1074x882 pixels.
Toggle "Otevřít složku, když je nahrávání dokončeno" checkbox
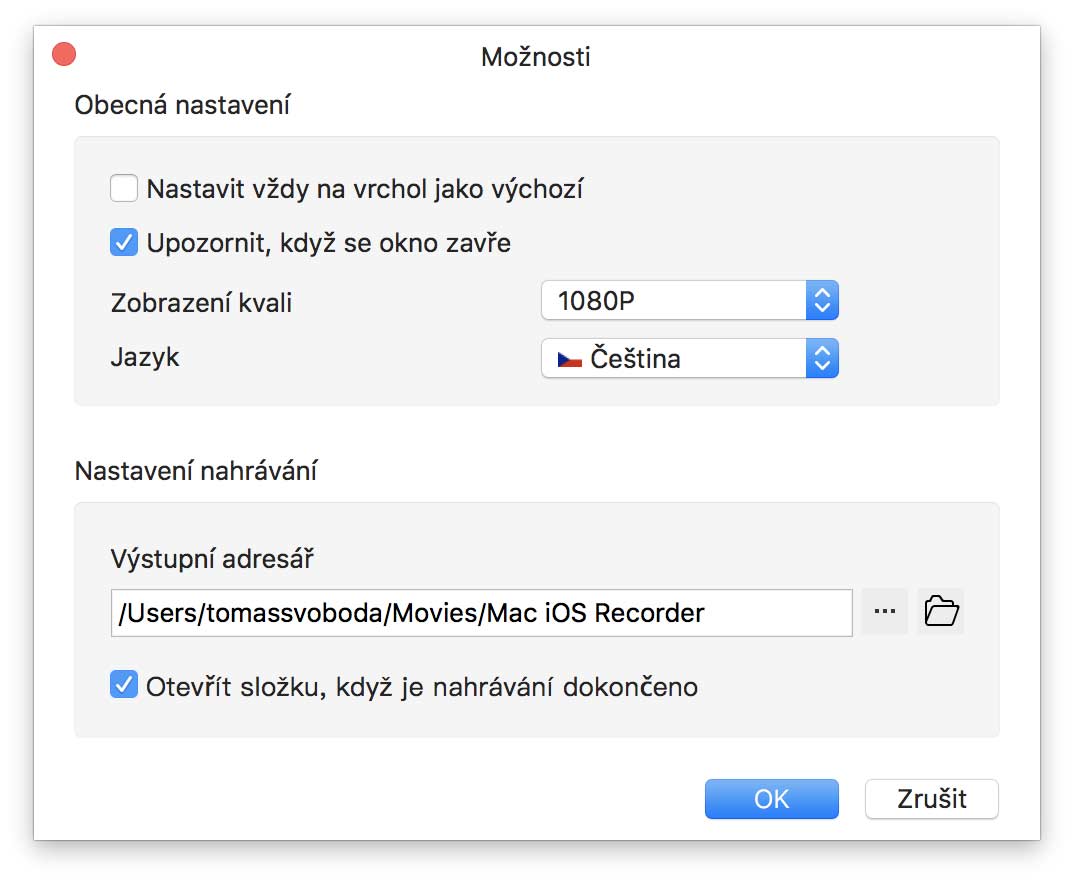pyautogui.click(x=124, y=686)
